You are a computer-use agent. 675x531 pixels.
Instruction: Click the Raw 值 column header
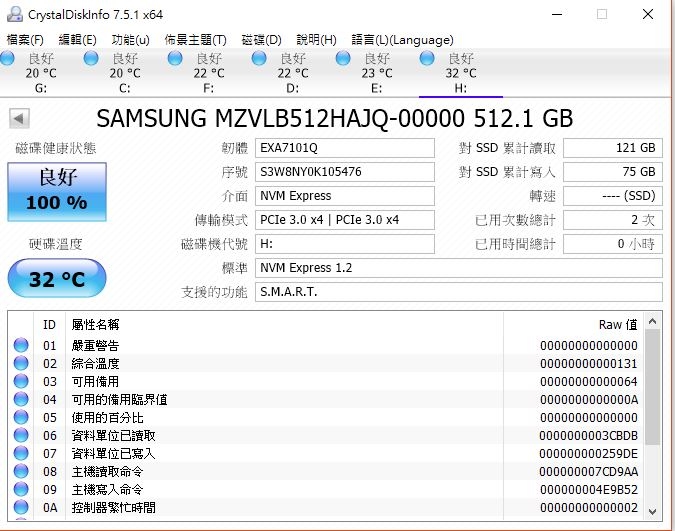[618, 324]
